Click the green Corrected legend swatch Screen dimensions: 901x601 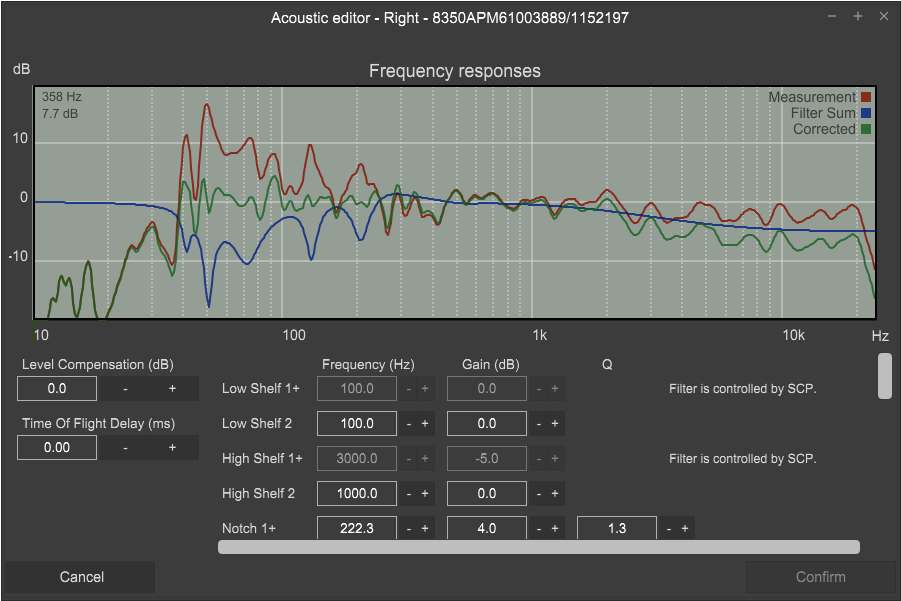click(x=867, y=129)
